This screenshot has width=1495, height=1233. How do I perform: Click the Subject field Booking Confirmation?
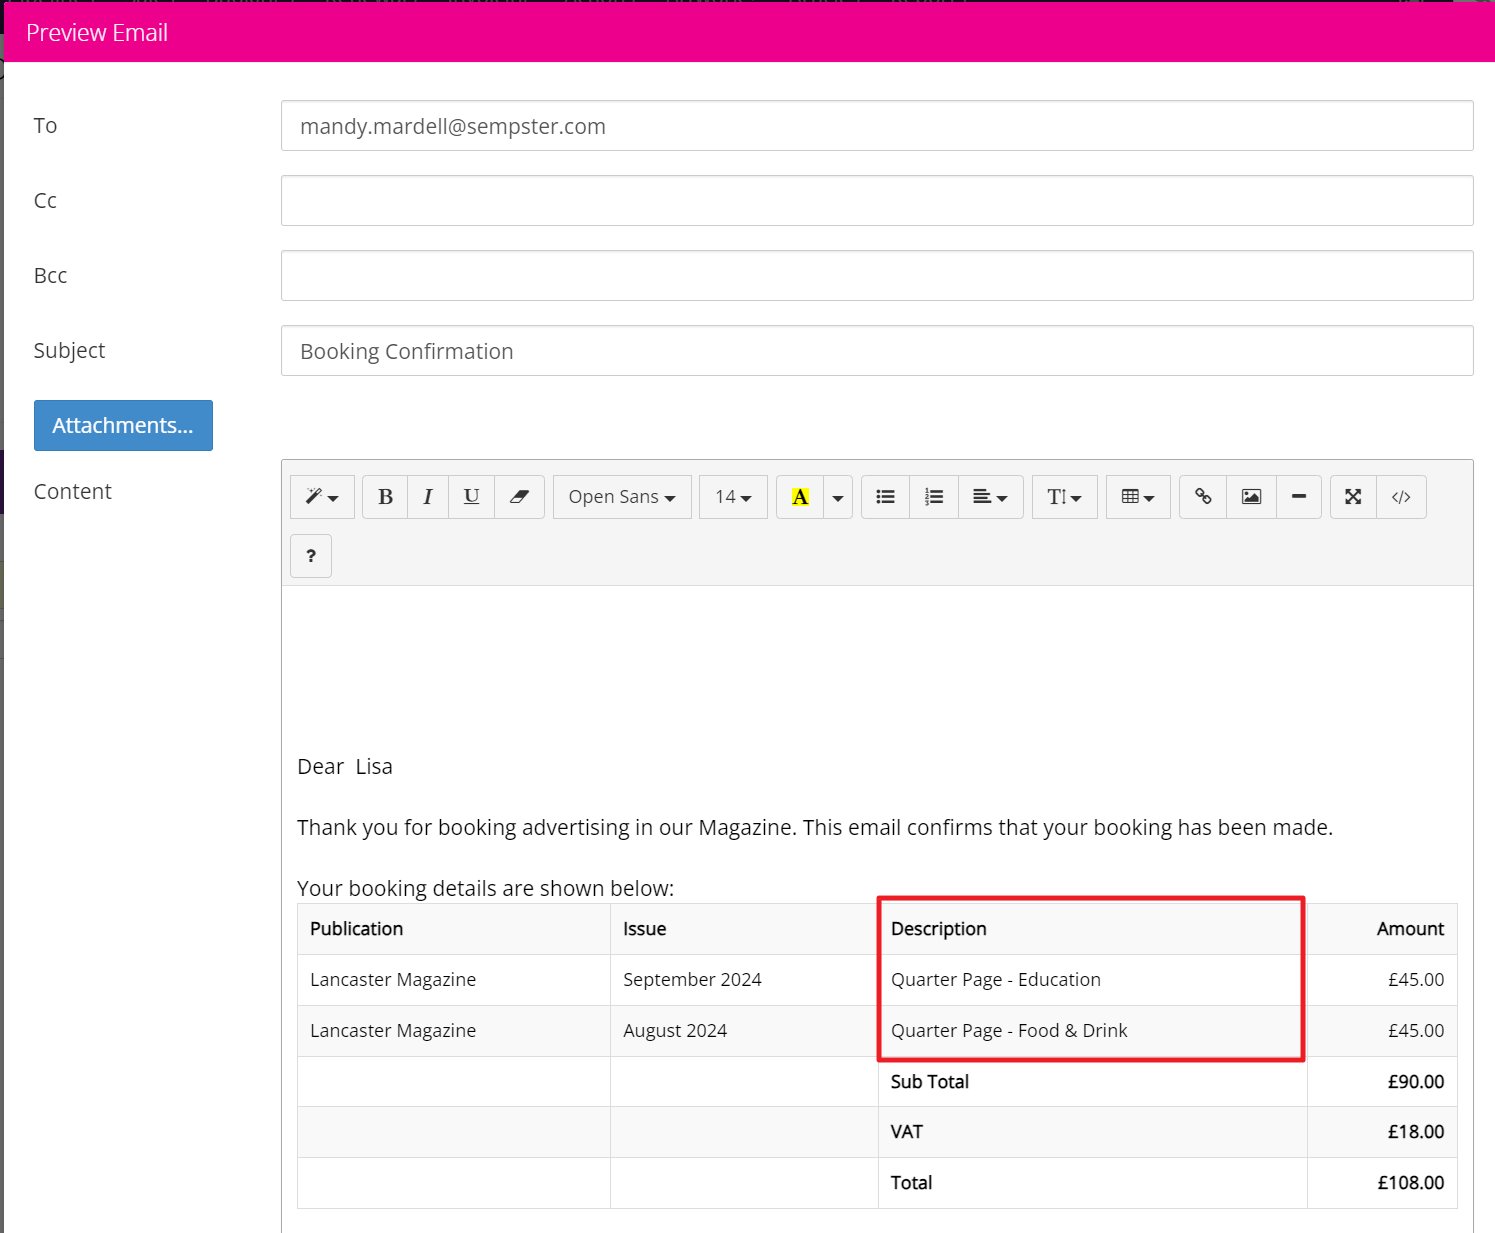877,351
